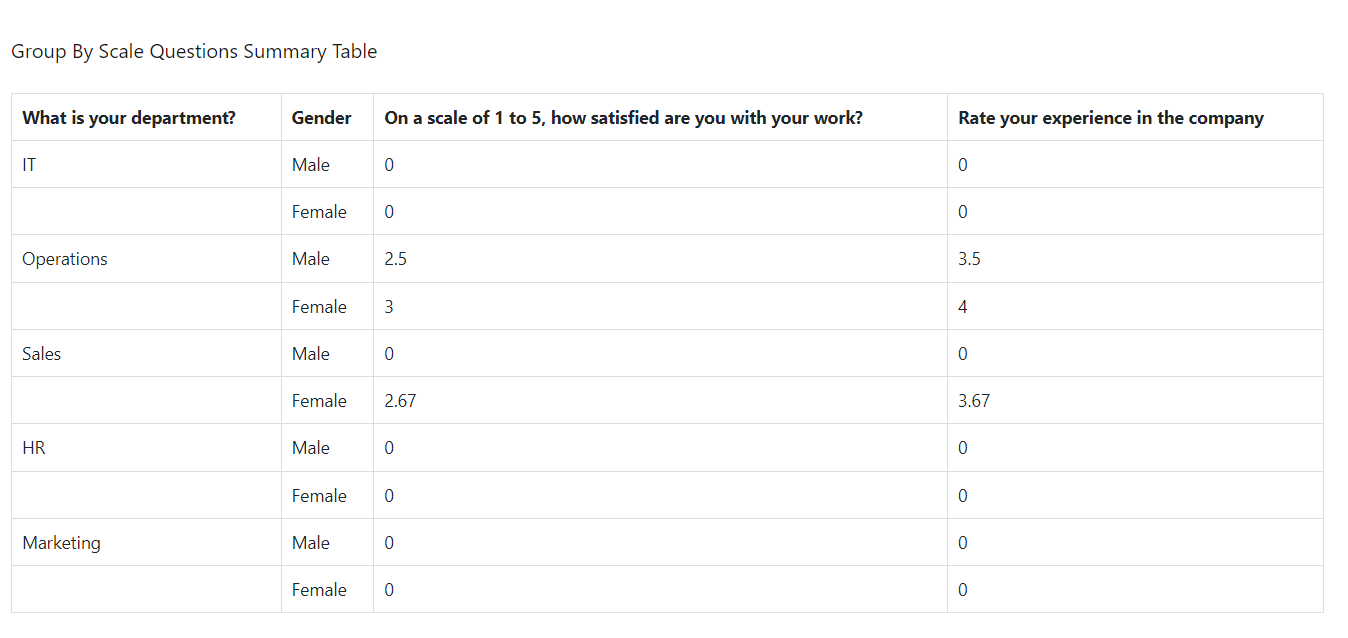Screen dimensions: 1348x638
Task: Select the IT department cell
Action: pos(29,165)
